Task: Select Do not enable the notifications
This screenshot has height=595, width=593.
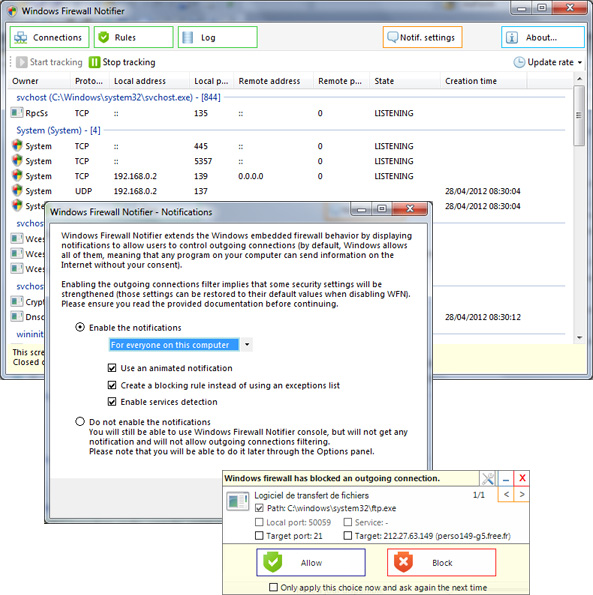Action: point(80,422)
